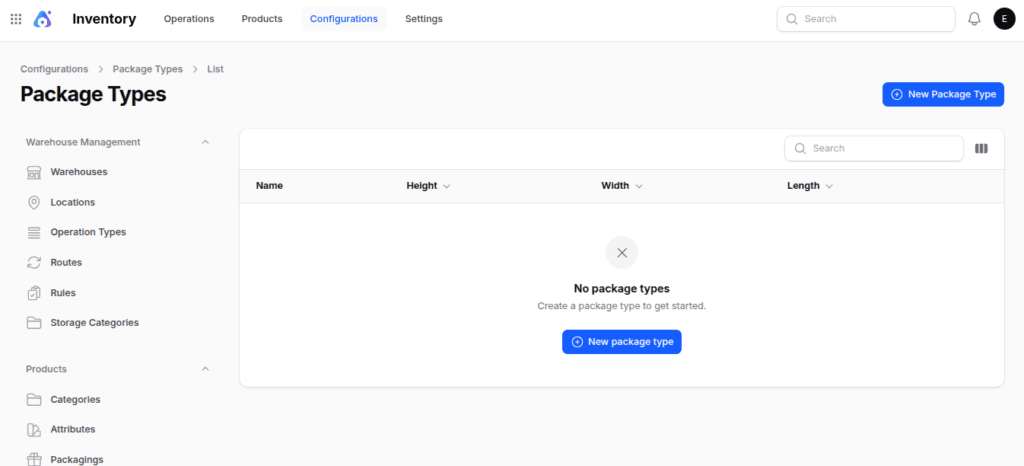Screen dimensions: 1024x466
Task: Sort by Width column
Action: pos(622,186)
